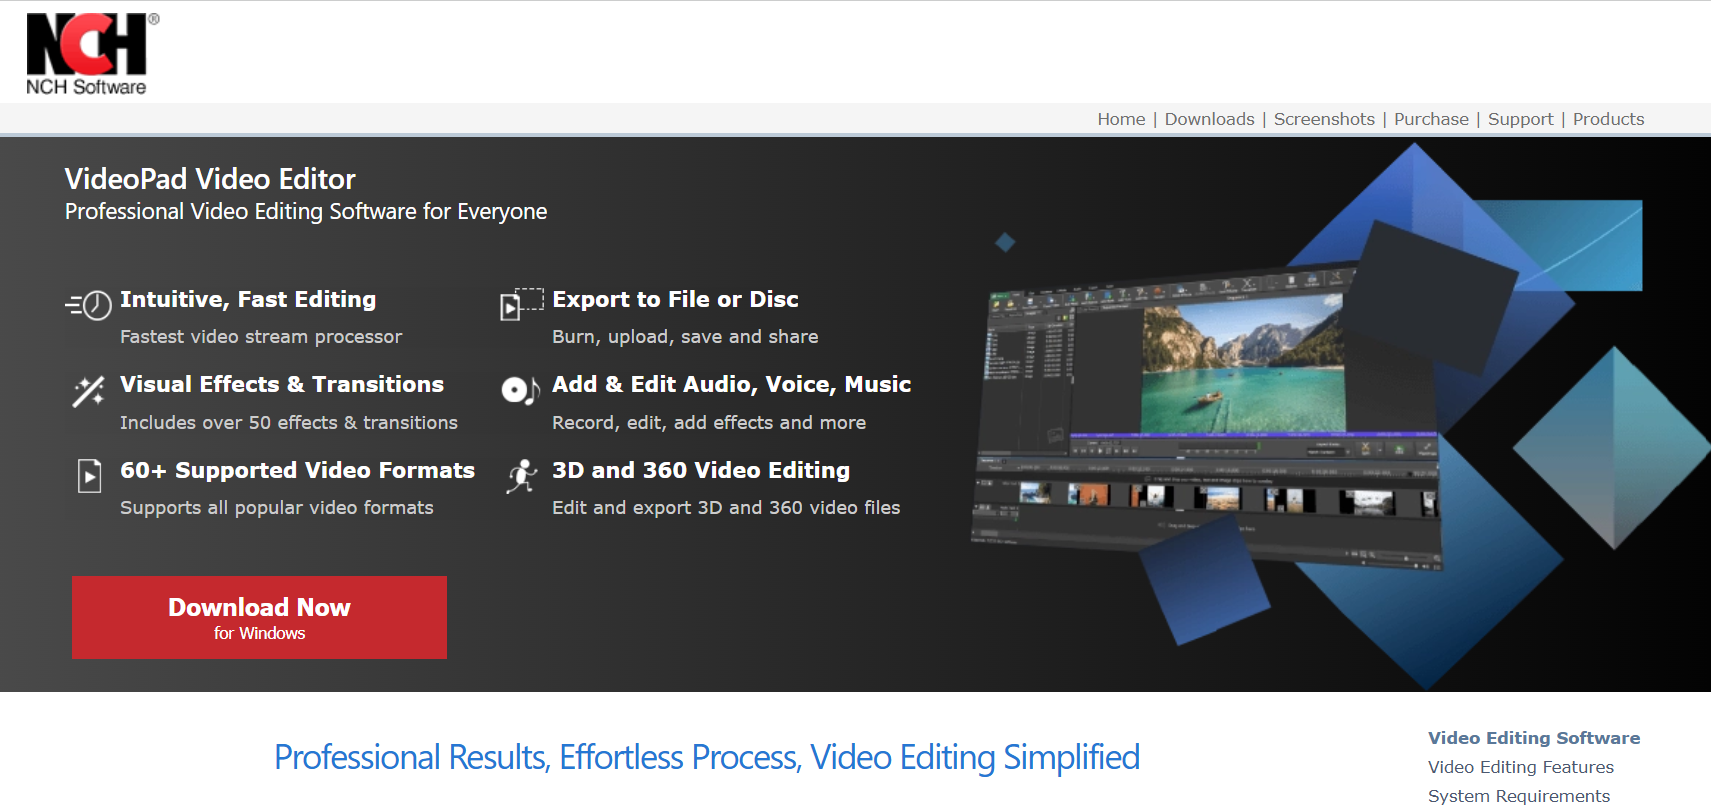Image resolution: width=1711 pixels, height=808 pixels.
Task: Open the System Requirements link
Action: 1518,796
